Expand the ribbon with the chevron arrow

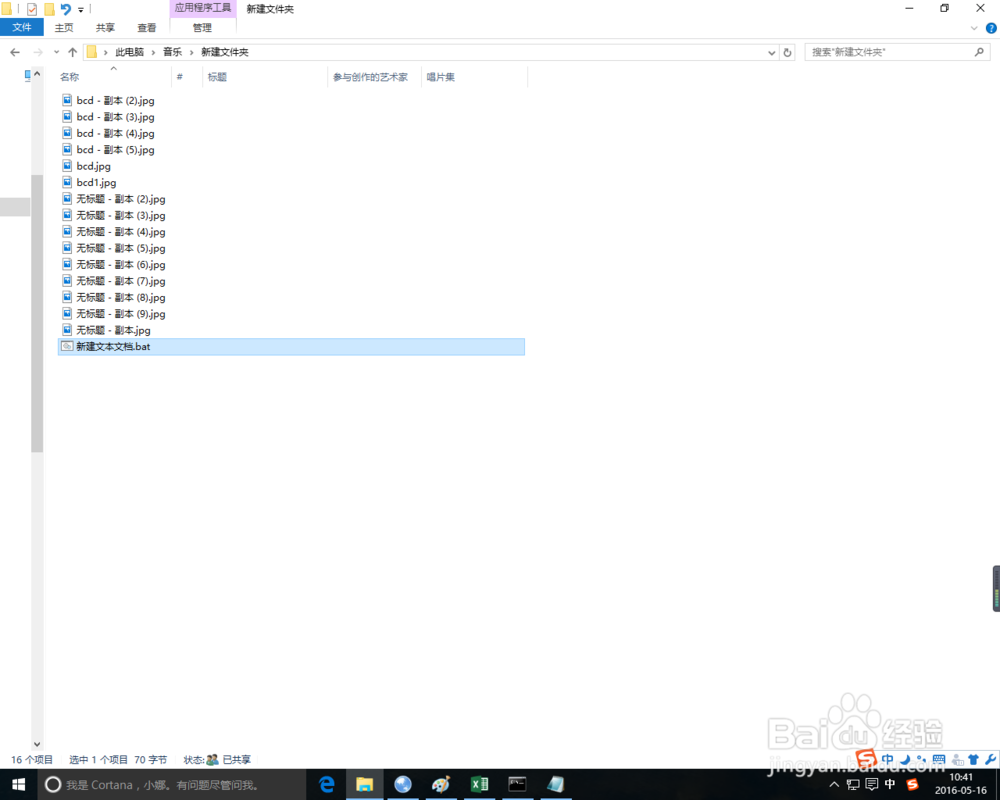pyautogui.click(x=974, y=28)
